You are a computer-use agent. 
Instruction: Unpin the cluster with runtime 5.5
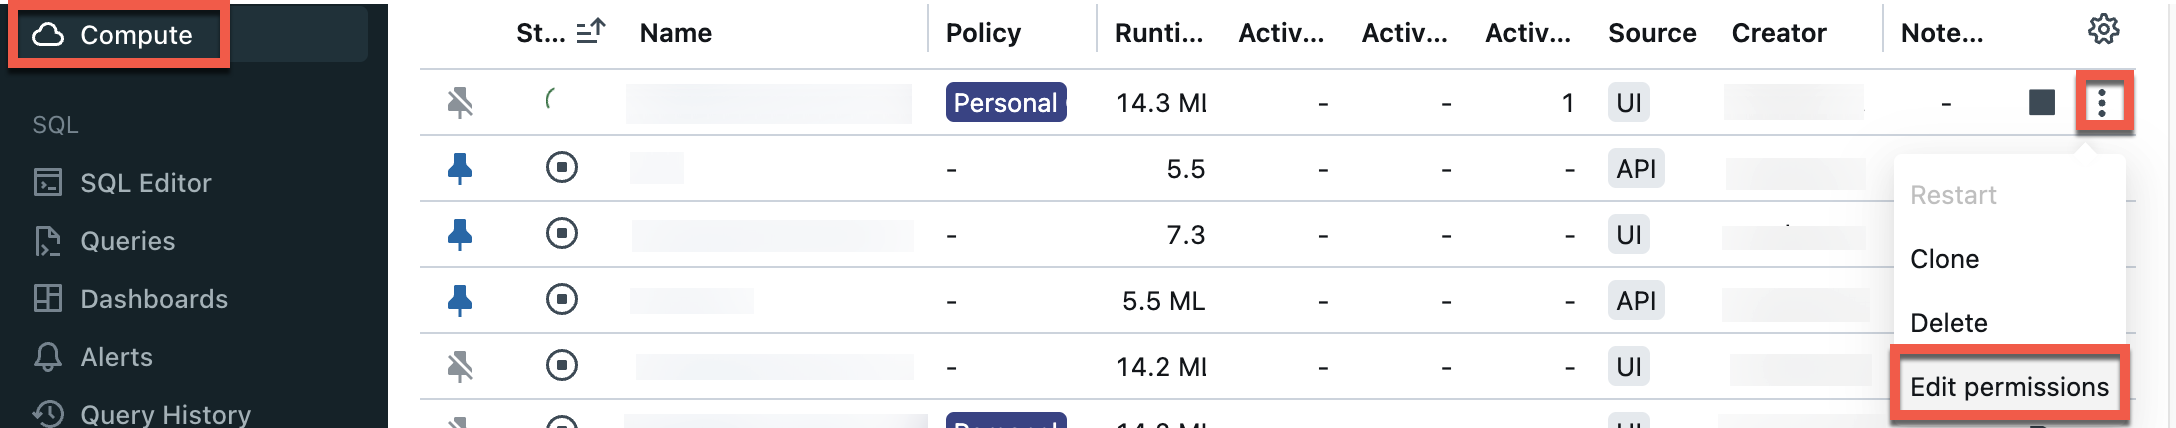460,168
